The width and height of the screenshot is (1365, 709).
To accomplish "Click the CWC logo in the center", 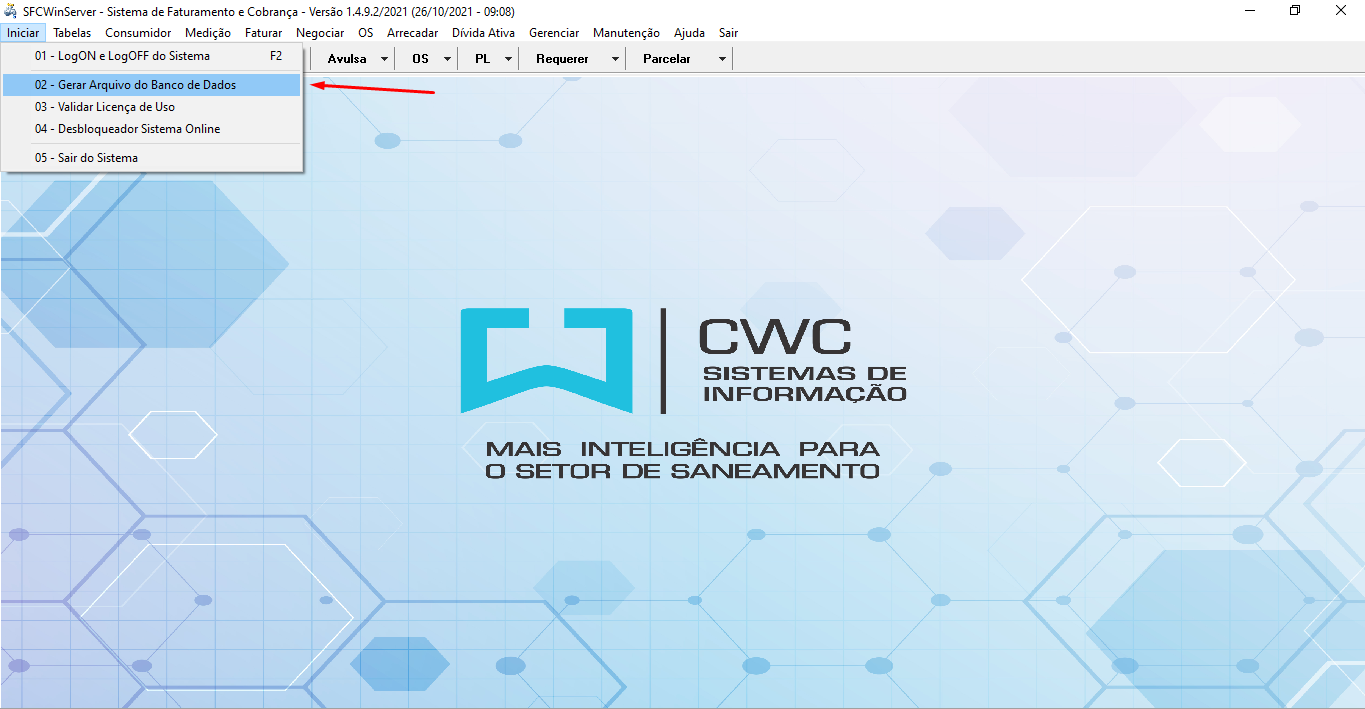I will pyautogui.click(x=682, y=393).
